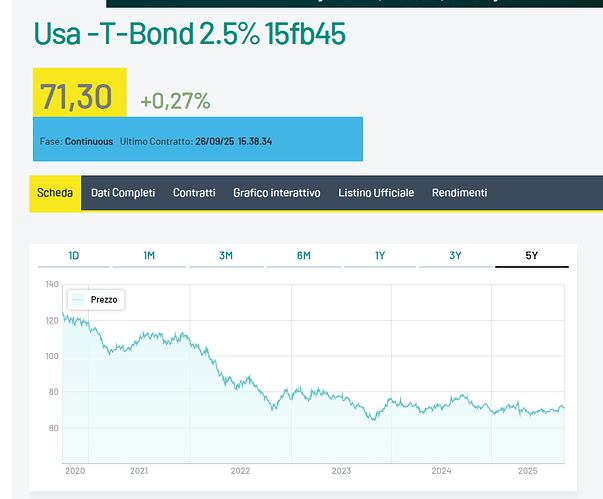Select the 6M time range
The height and width of the screenshot is (499, 603).
tap(303, 256)
